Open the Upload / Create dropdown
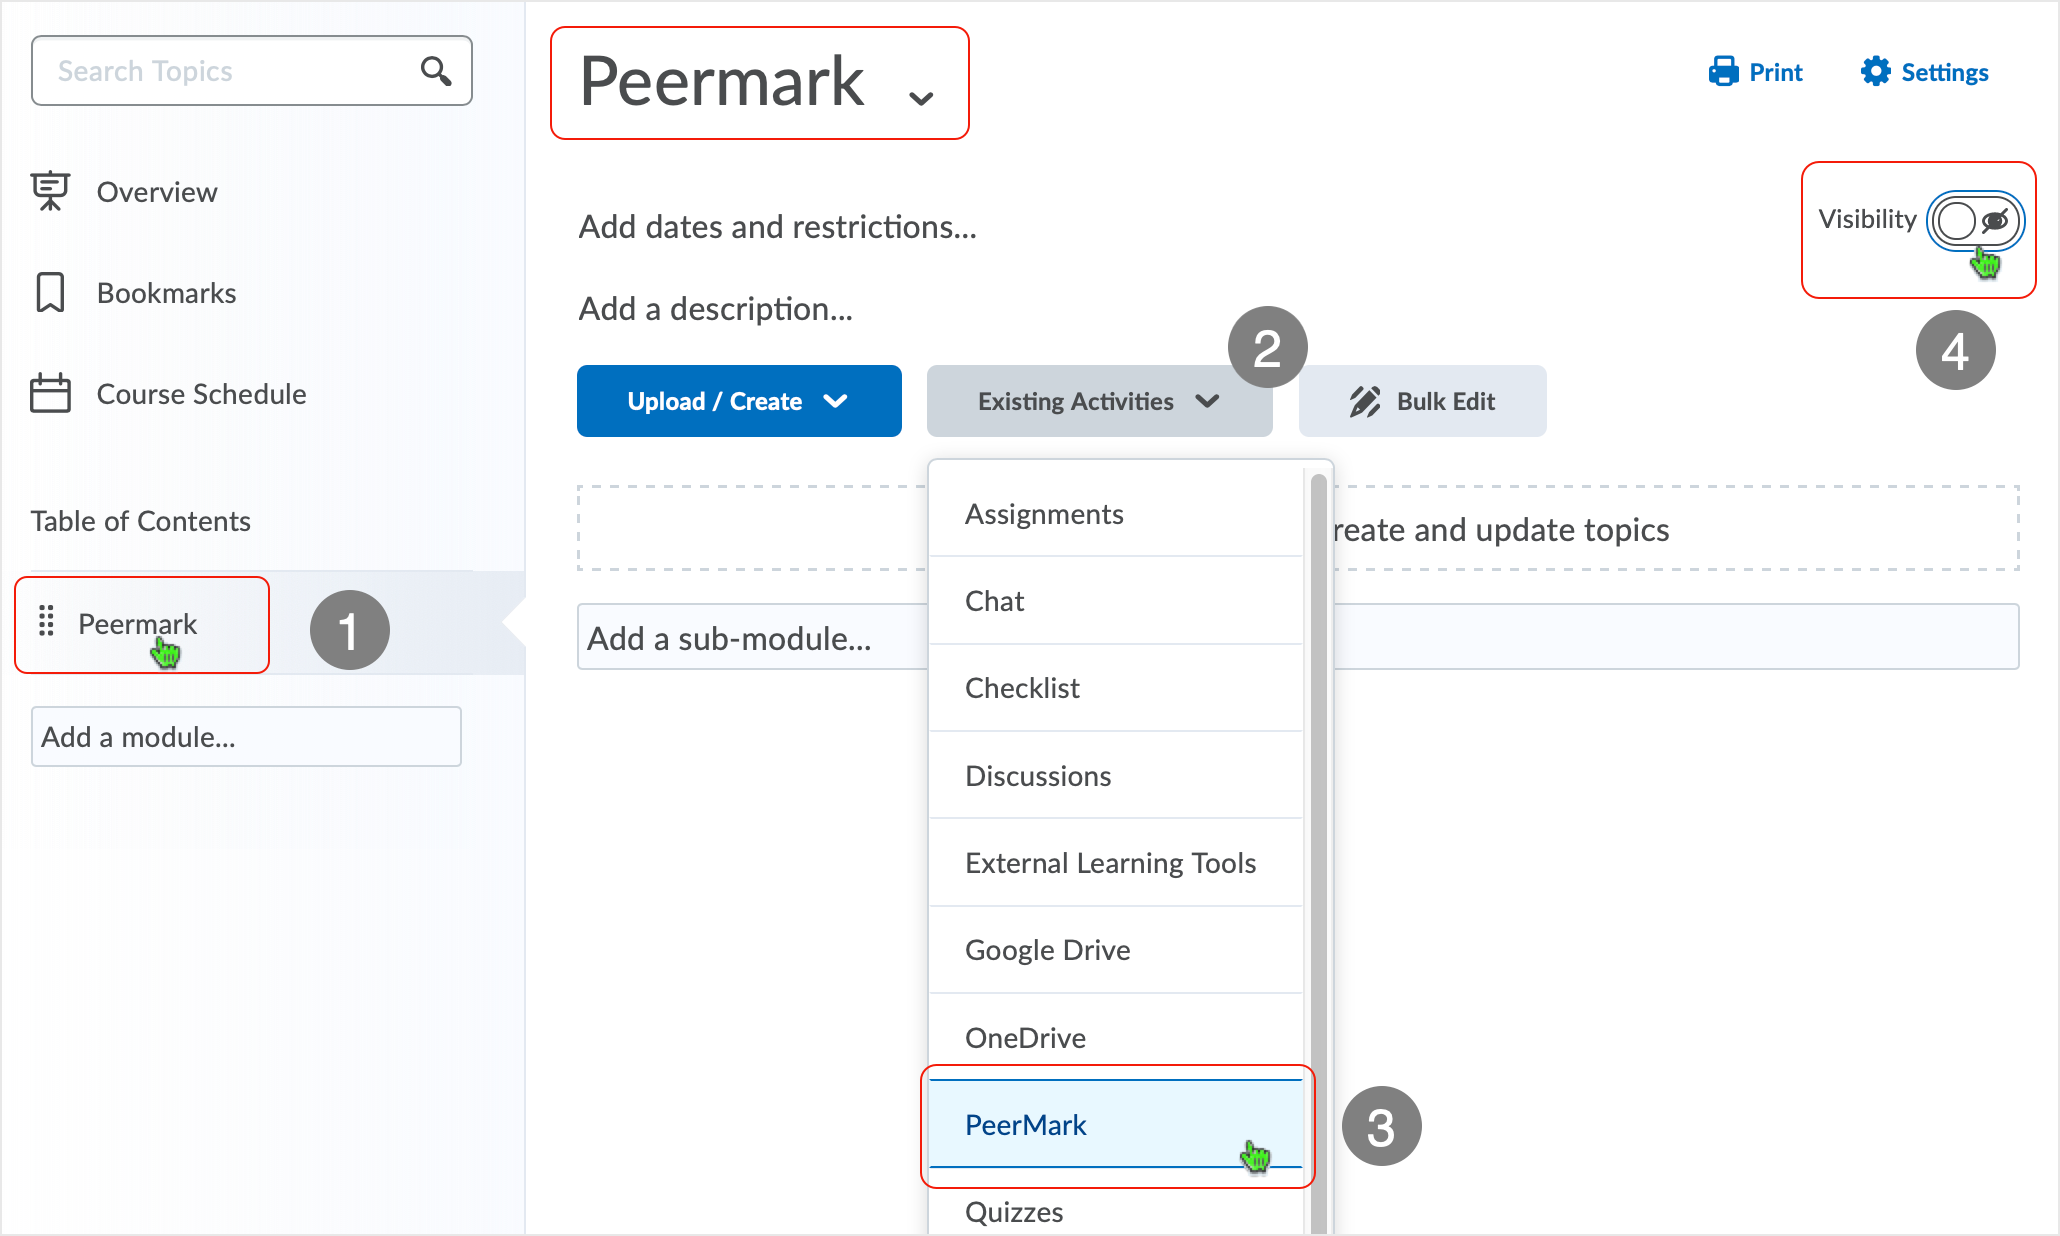 (739, 401)
